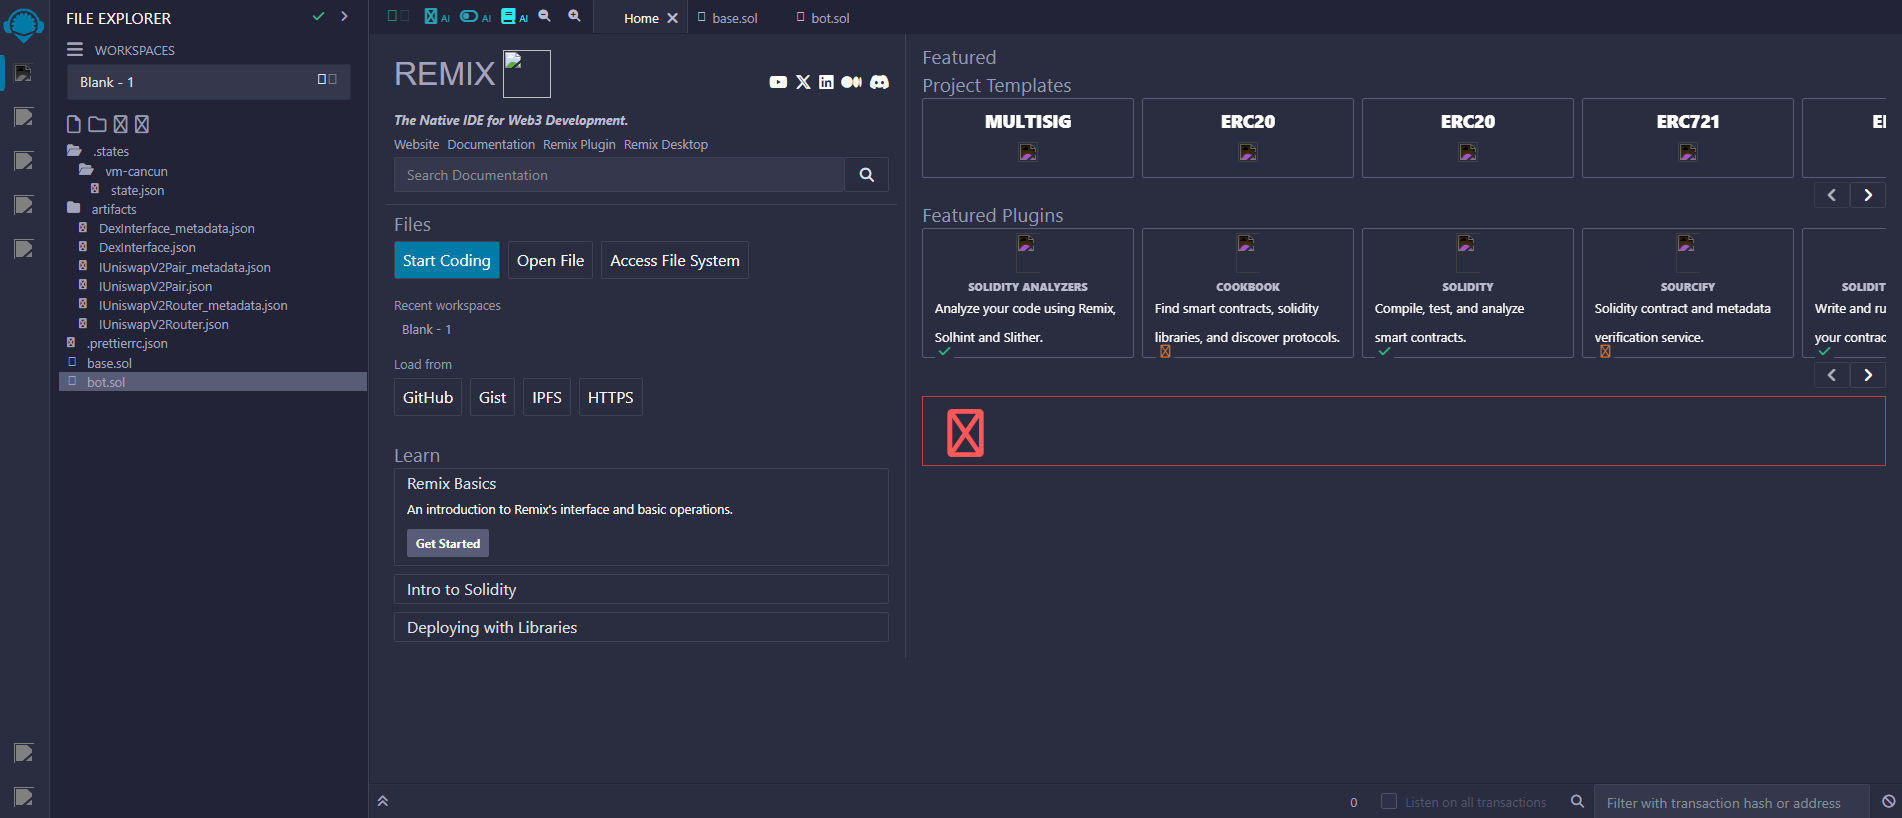Click the run script icon in the editor toolbar

coord(398,16)
